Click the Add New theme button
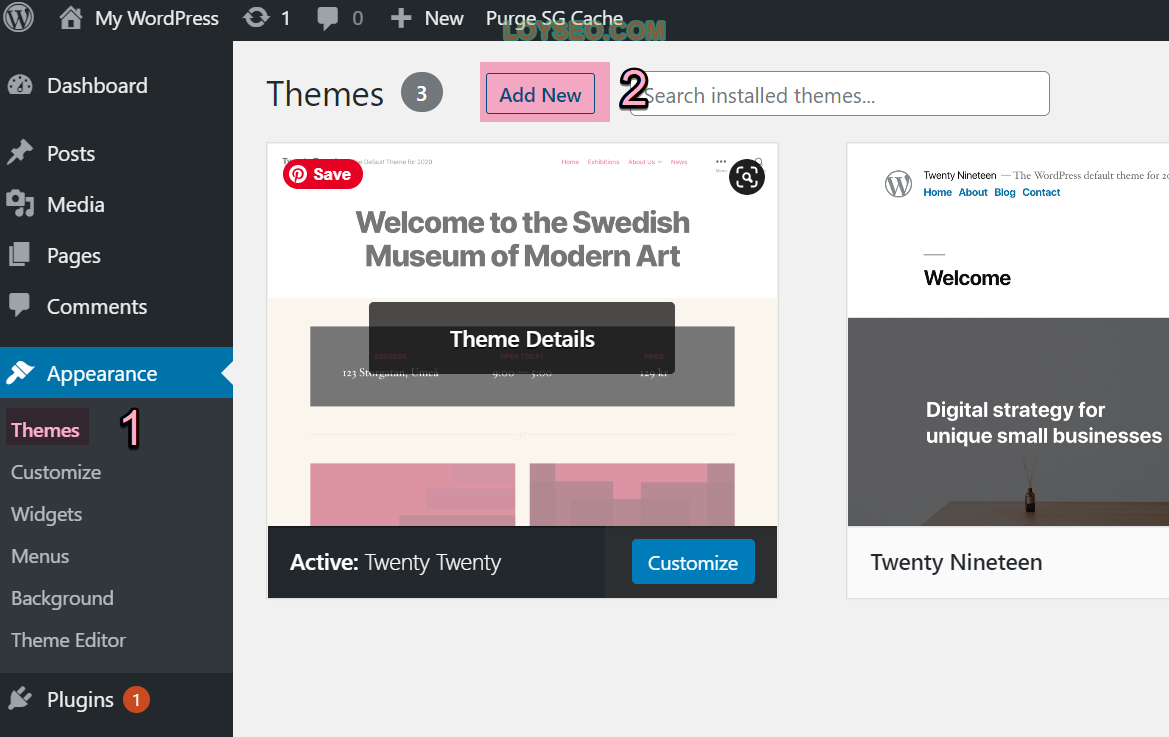The height and width of the screenshot is (737, 1169). [x=541, y=94]
